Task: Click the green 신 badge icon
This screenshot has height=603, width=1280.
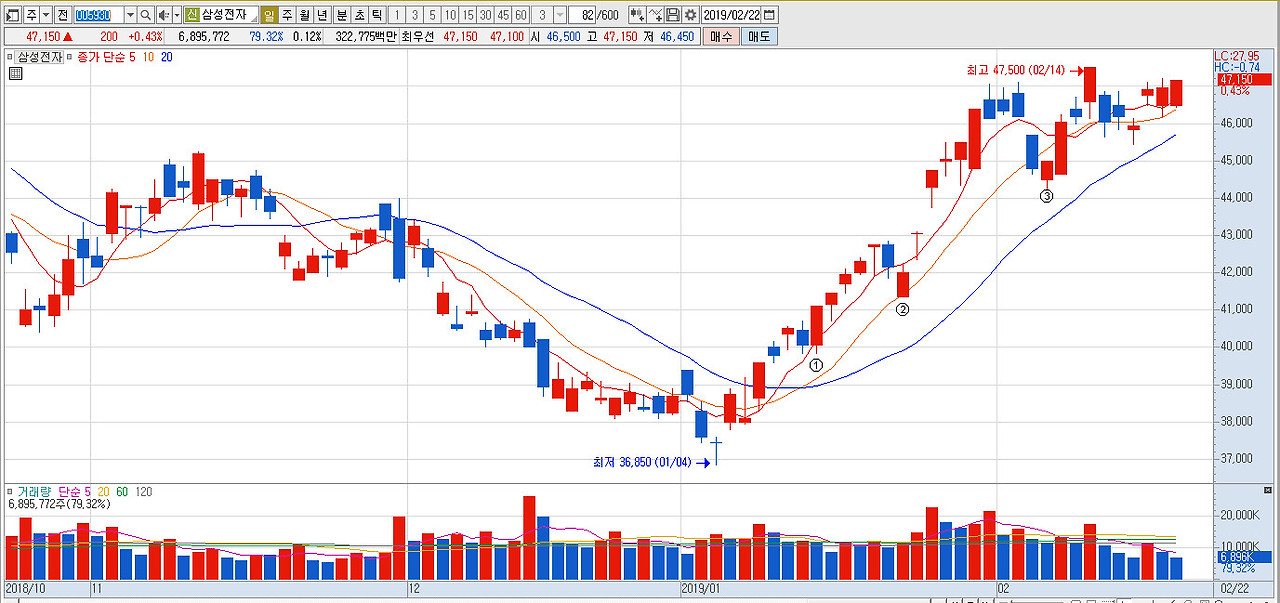Action: (192, 15)
